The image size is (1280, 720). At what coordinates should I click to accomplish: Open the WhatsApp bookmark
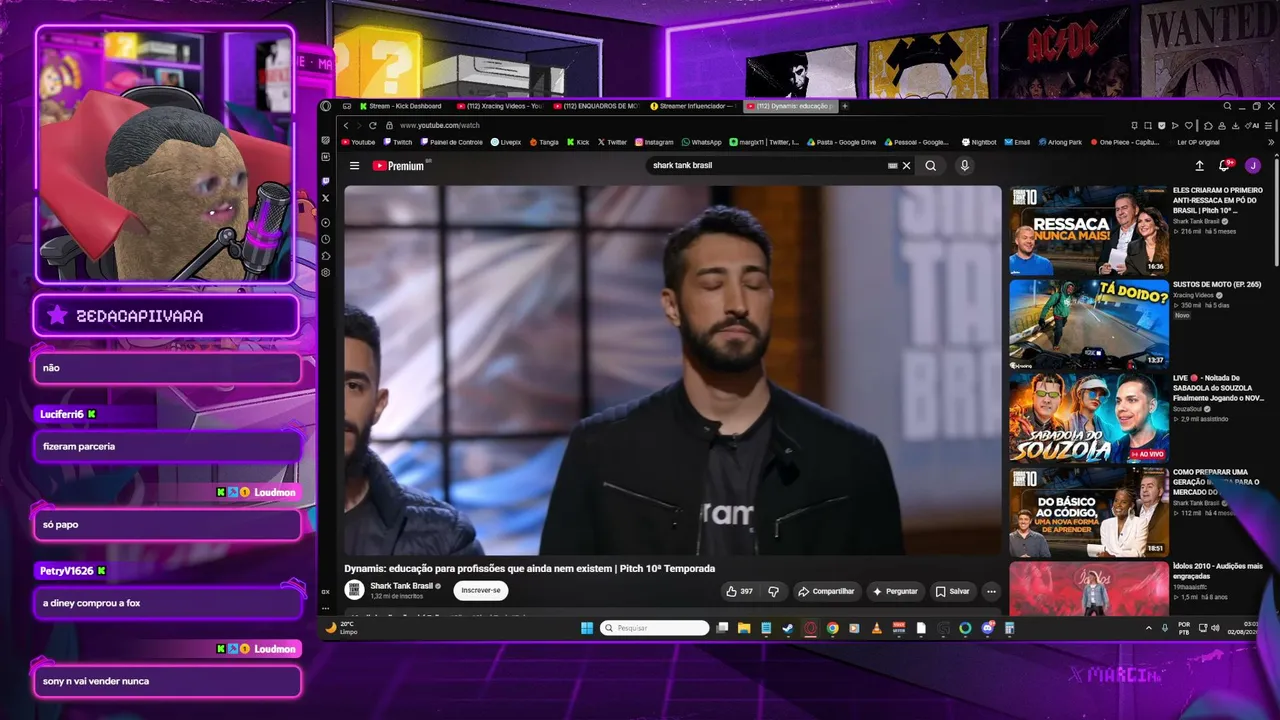(x=701, y=143)
